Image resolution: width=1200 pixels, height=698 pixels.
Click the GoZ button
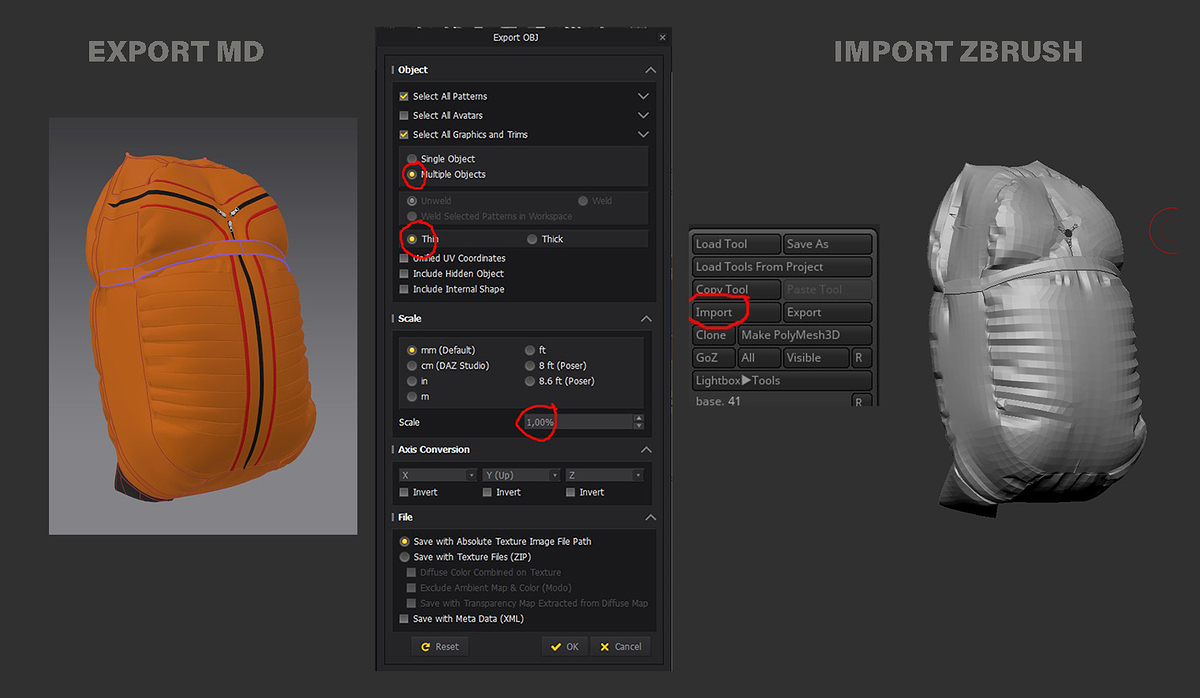pos(714,358)
